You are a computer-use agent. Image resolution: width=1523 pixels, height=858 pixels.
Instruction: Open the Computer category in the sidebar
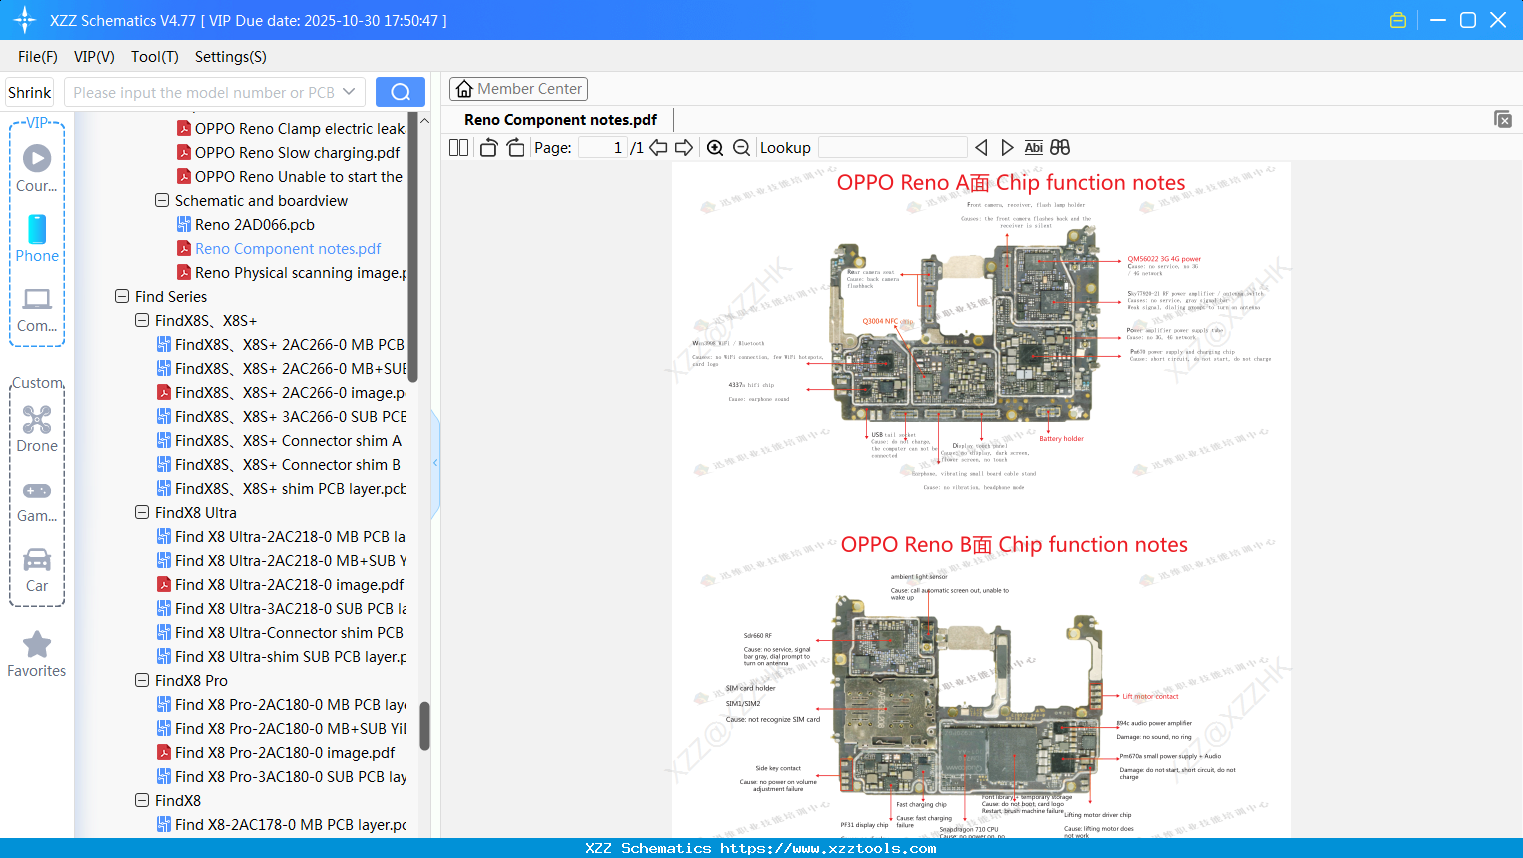(x=37, y=310)
